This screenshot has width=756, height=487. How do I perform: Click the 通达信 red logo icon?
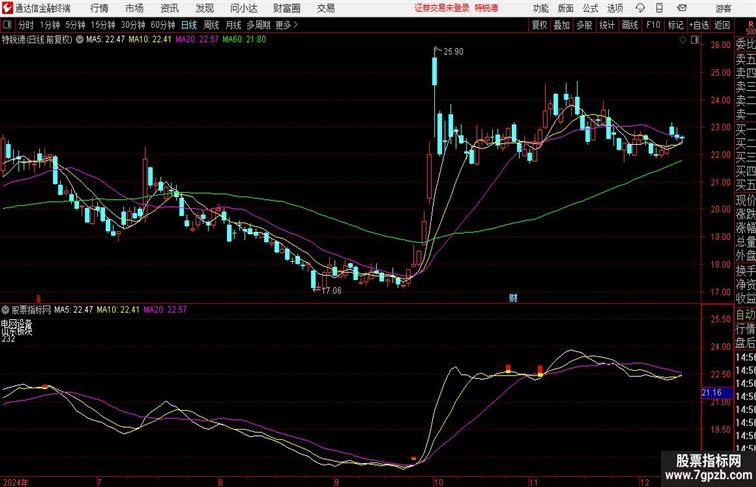pos(7,8)
